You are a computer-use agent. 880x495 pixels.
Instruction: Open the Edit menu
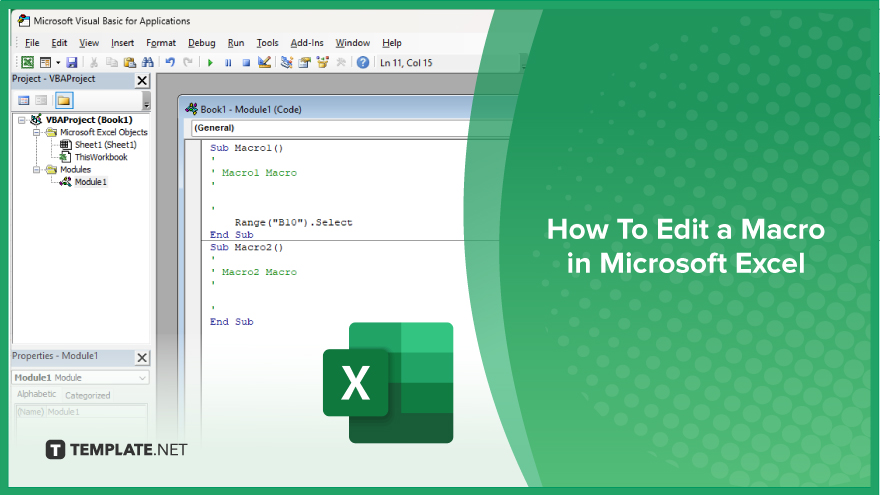(x=59, y=43)
